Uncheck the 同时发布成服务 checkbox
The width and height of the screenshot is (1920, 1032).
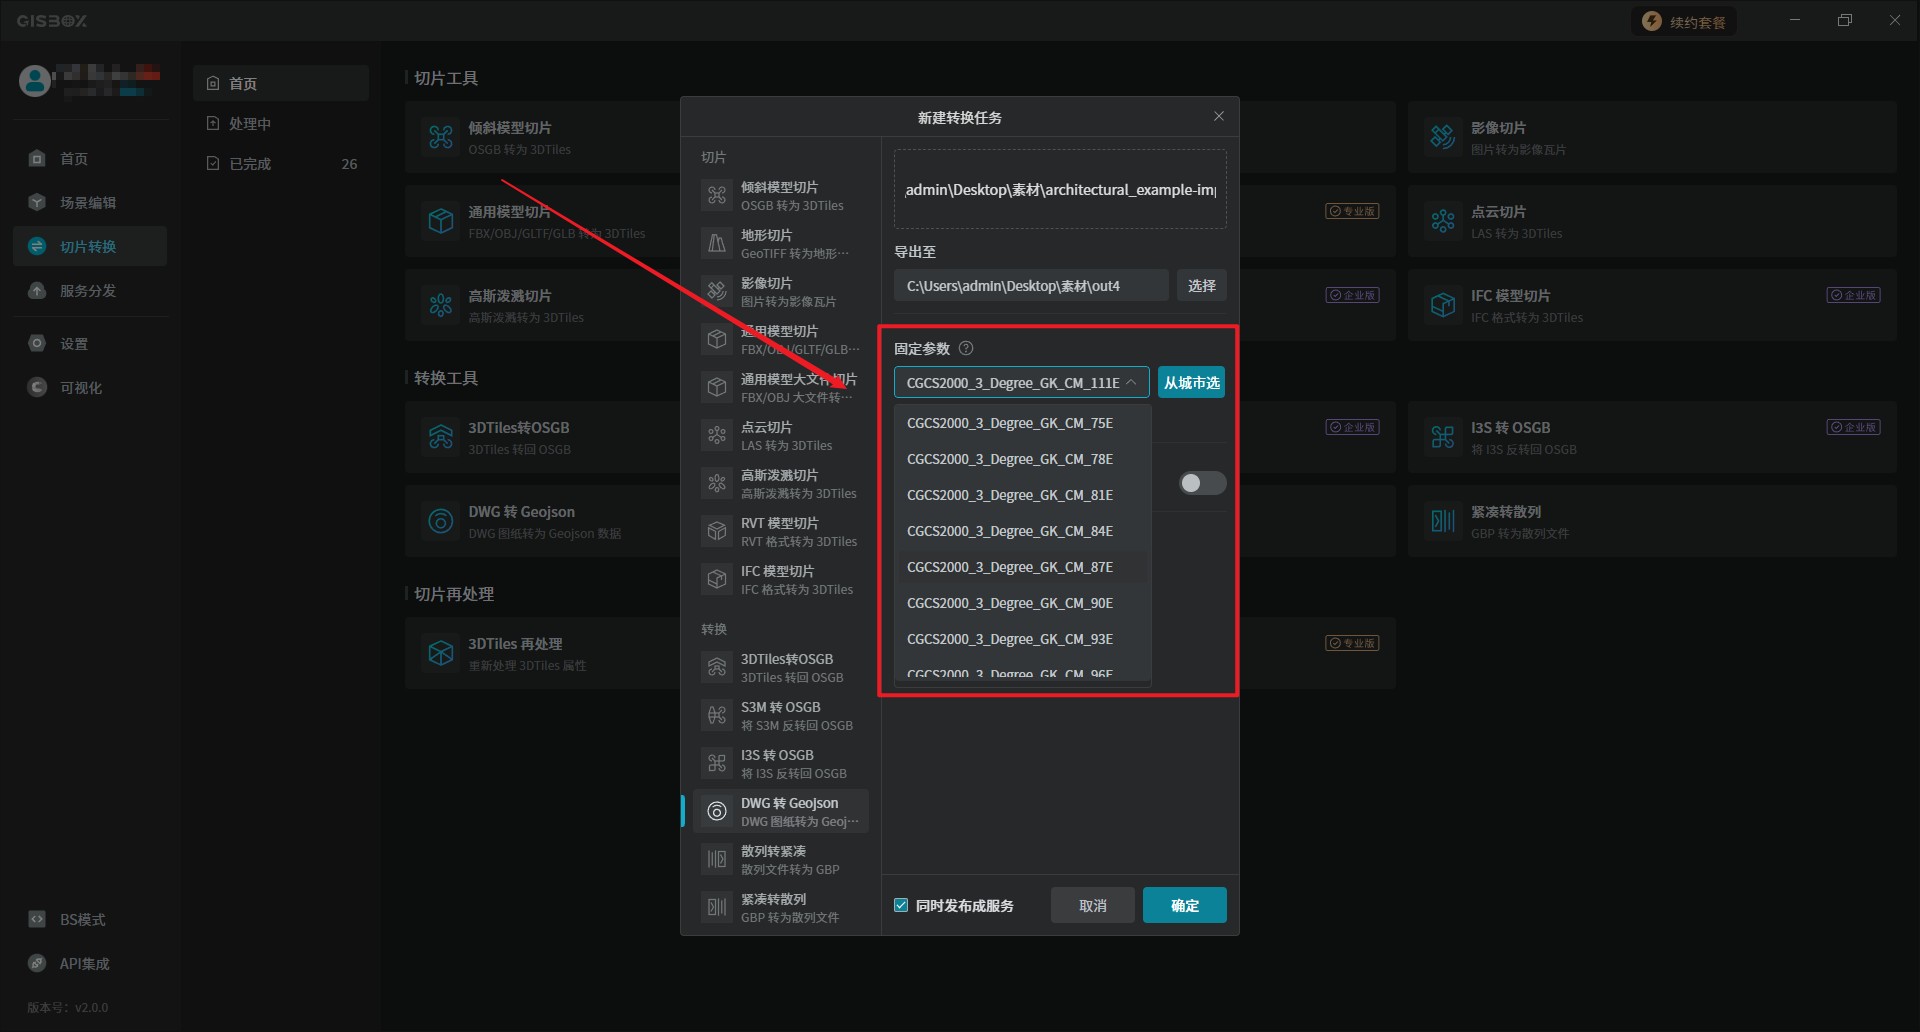[901, 906]
